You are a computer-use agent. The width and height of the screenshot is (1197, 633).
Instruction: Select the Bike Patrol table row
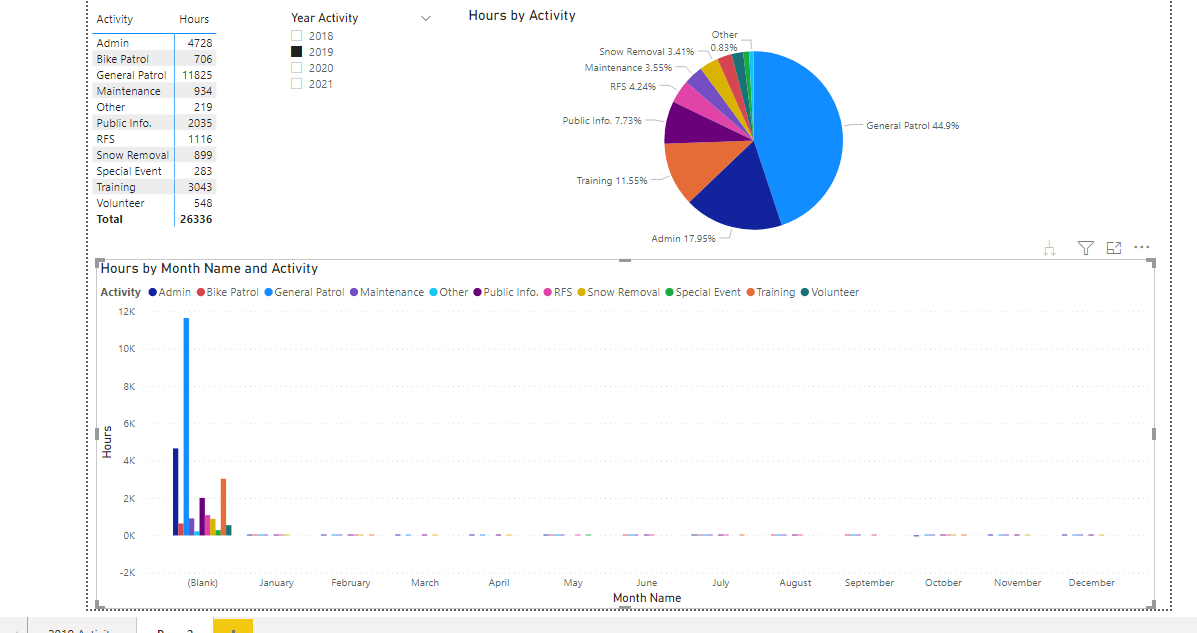click(154, 59)
